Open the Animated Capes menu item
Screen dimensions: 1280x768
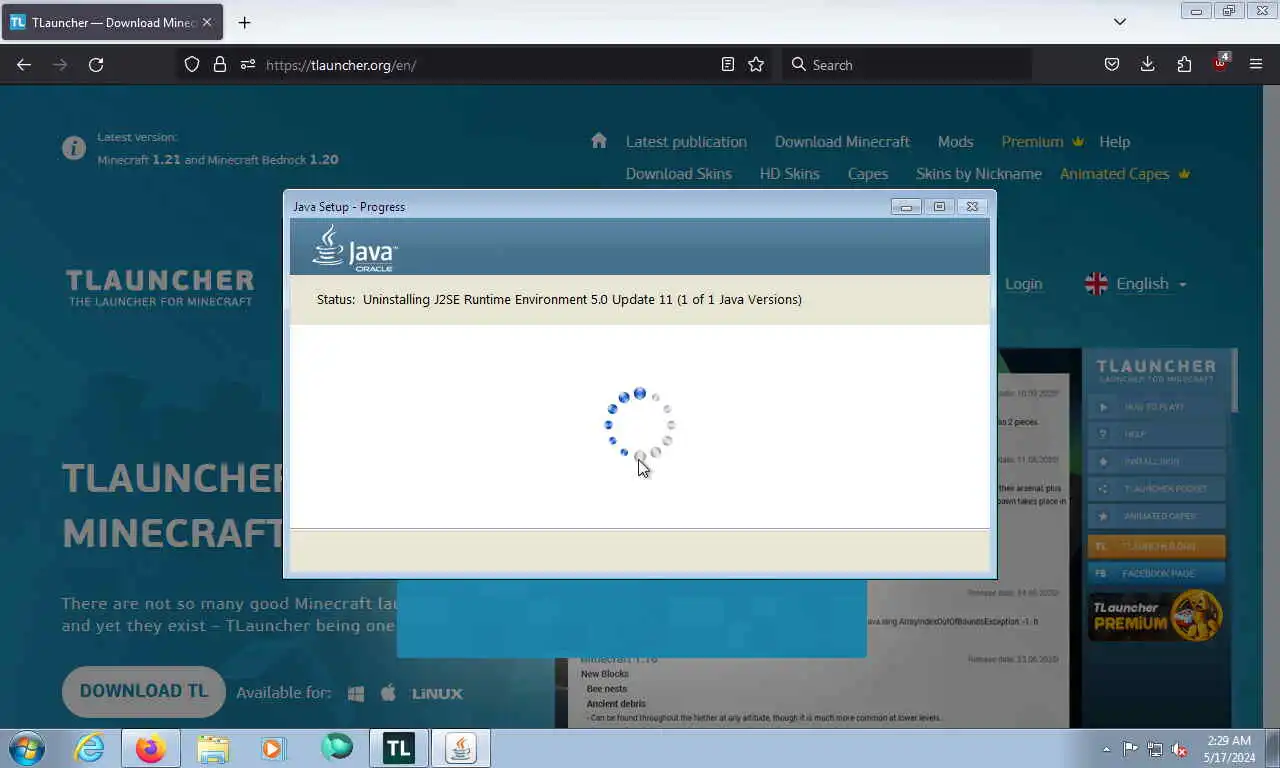click(1125, 174)
